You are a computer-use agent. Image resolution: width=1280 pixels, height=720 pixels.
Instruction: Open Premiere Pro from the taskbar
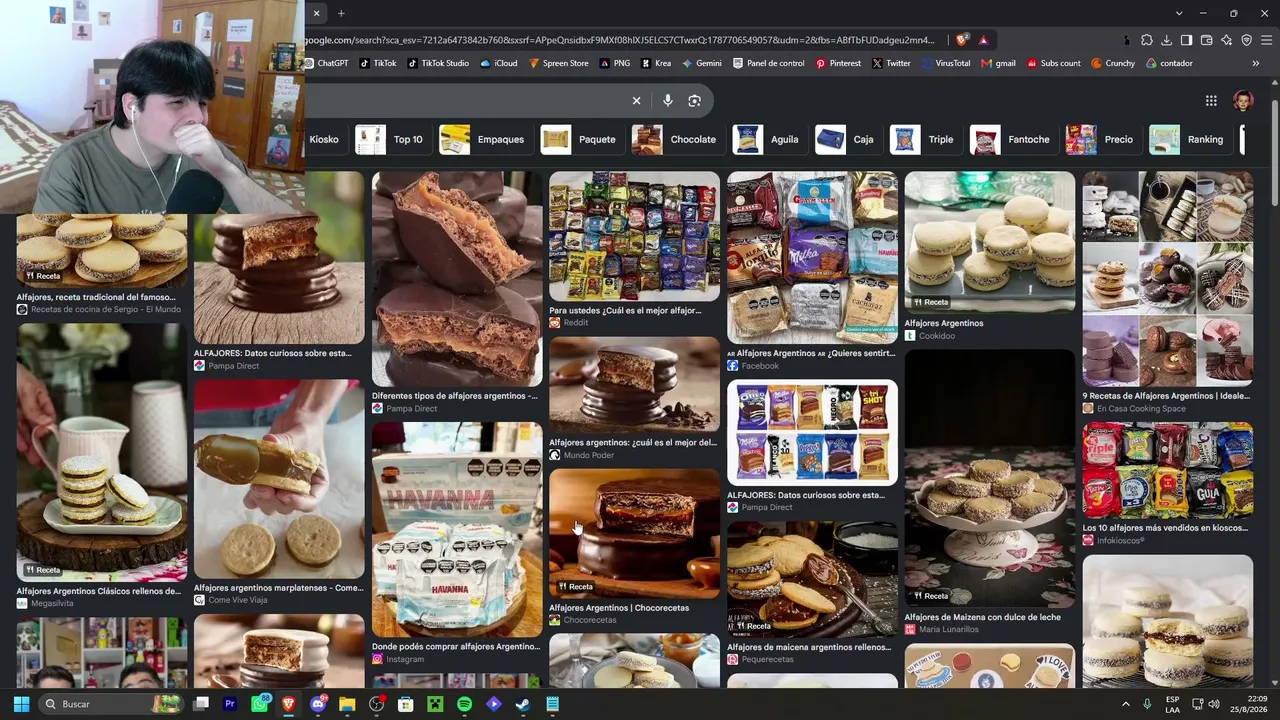point(230,704)
